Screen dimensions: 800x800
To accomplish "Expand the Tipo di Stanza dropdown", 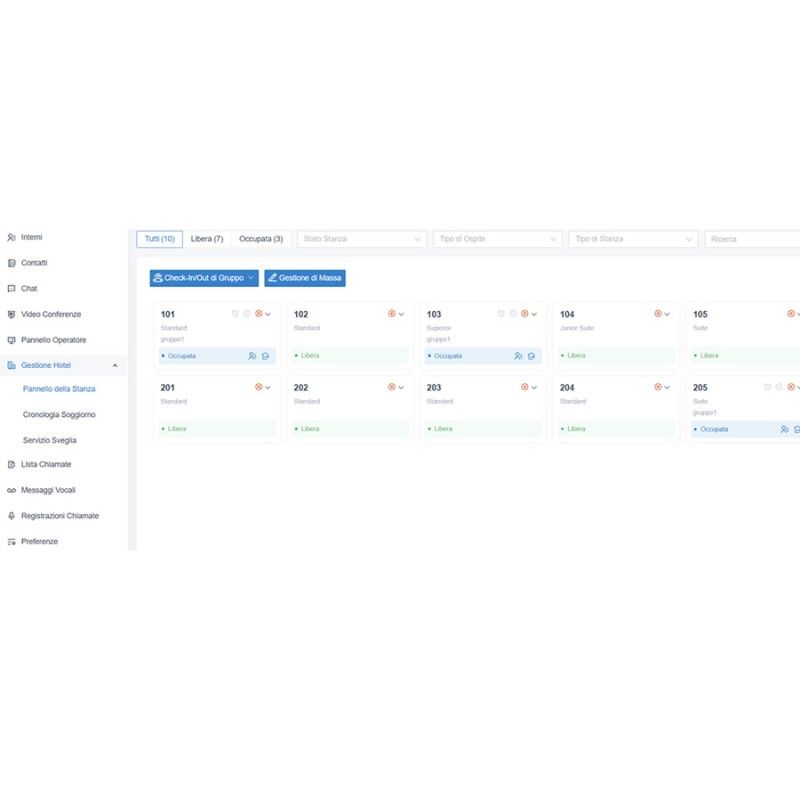I will point(633,239).
